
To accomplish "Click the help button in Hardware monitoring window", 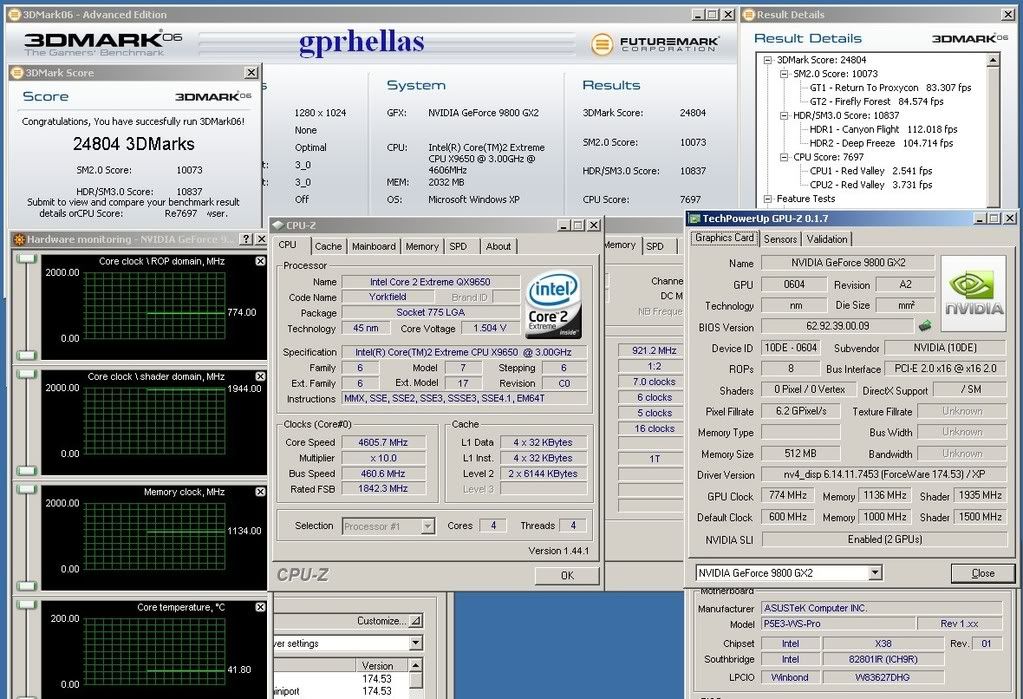I will (x=246, y=239).
